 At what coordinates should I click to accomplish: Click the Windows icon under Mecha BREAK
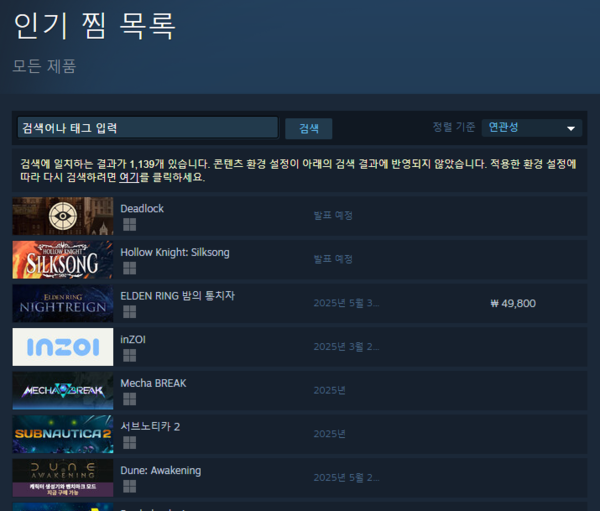[129, 399]
